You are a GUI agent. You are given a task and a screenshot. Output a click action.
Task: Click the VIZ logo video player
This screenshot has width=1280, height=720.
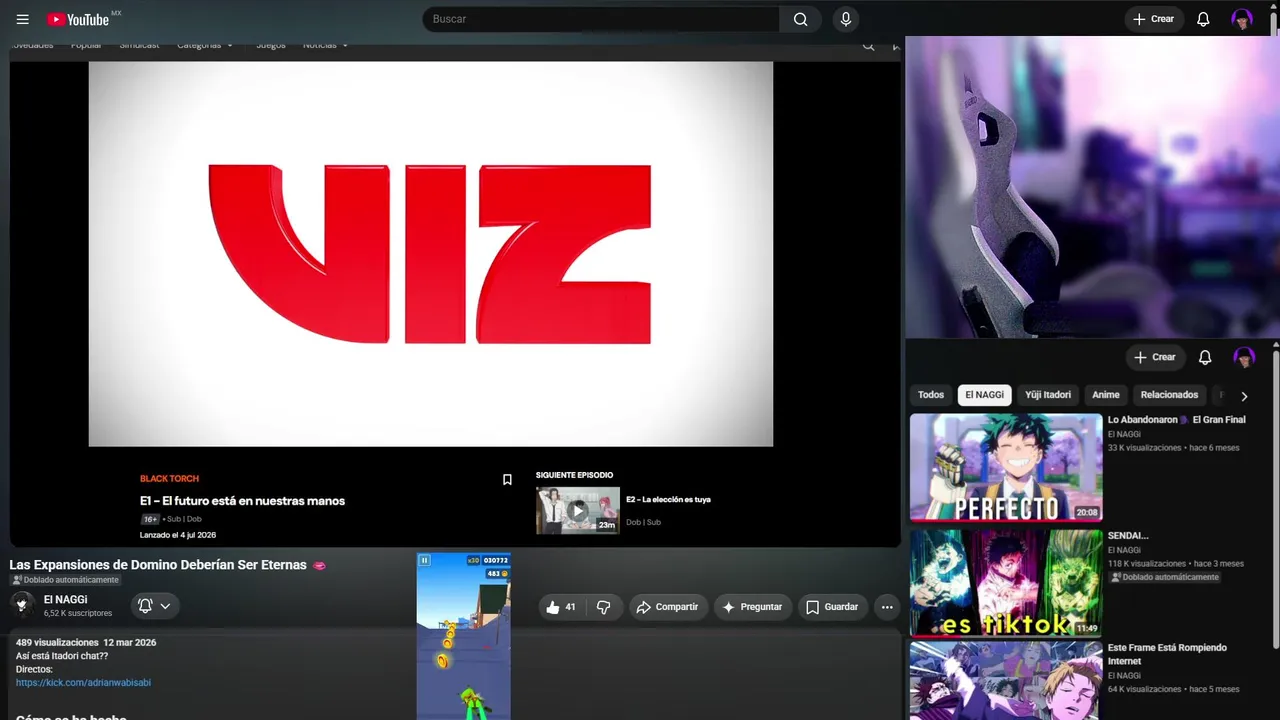(x=431, y=254)
